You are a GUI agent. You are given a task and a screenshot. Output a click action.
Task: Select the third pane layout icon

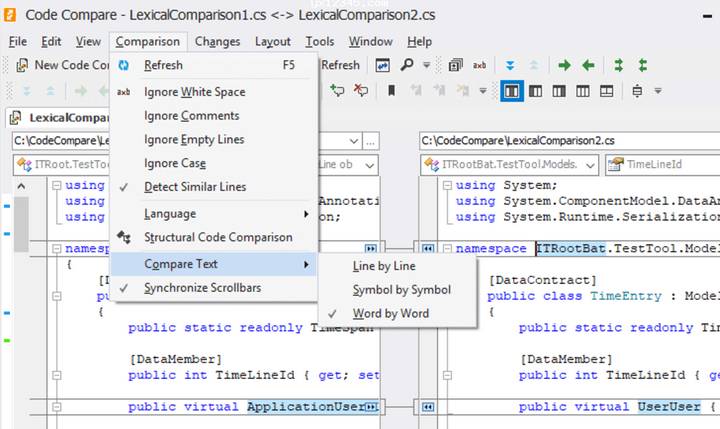coord(559,91)
